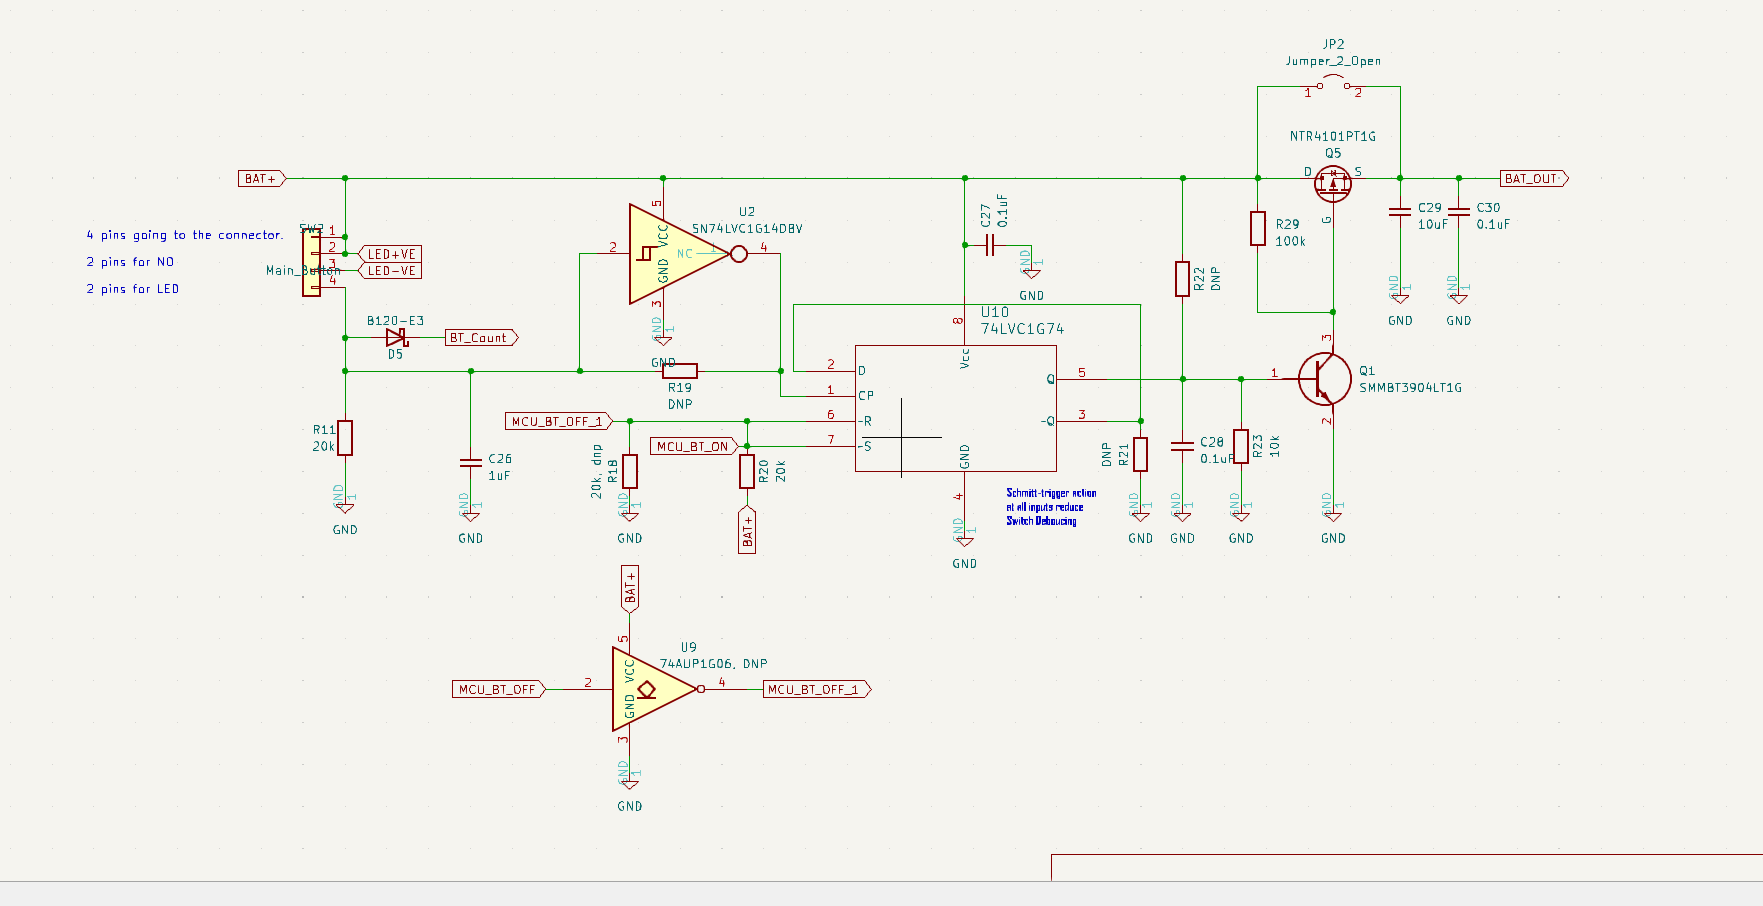
Task: Click the 74AUP1G06, DNP value text
Action: 714,664
